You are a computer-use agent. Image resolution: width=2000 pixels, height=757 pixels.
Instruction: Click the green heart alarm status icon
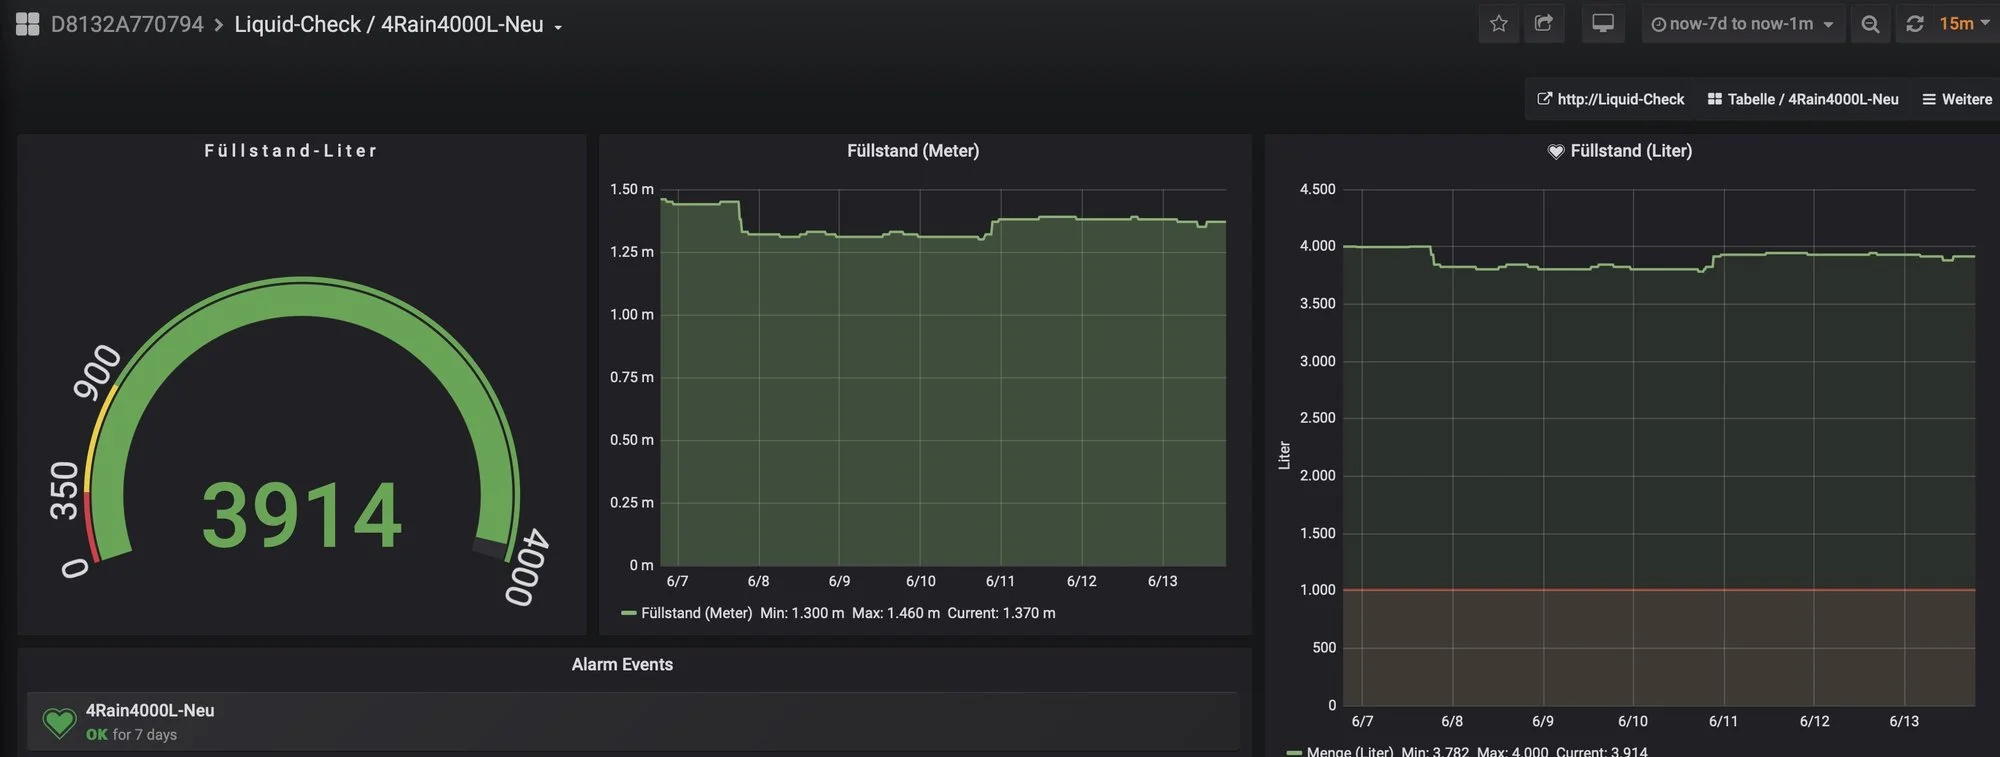click(x=59, y=722)
